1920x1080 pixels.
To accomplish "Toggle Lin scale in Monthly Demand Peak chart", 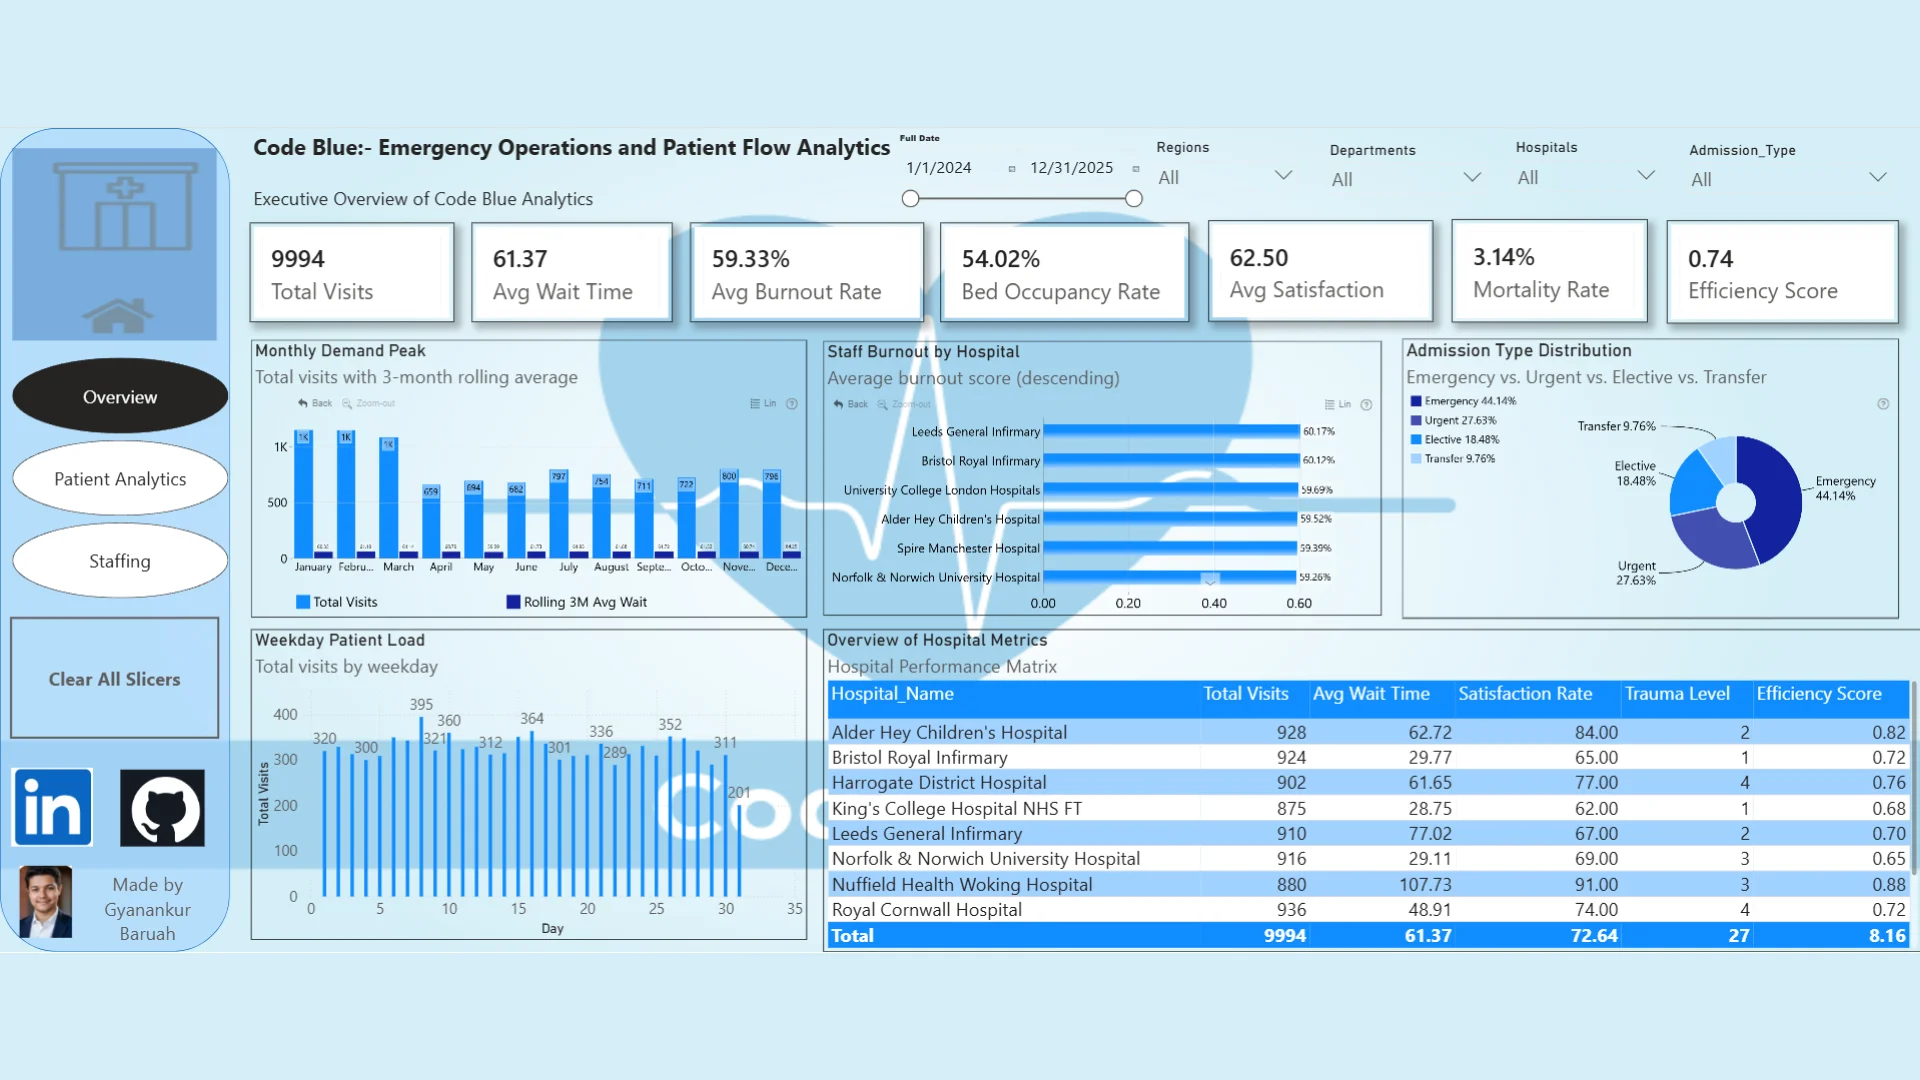I will pyautogui.click(x=763, y=404).
